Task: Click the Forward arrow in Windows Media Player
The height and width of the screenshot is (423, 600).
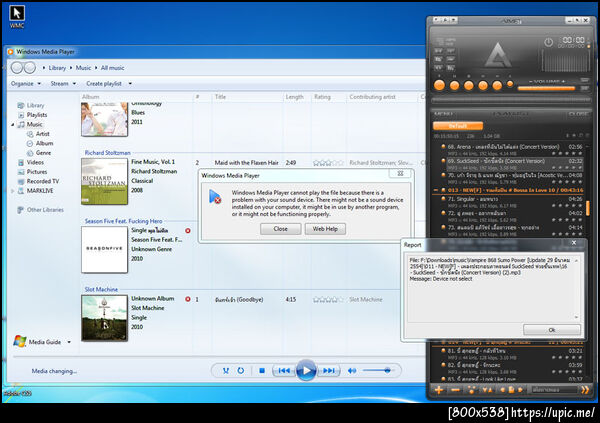Action: click(x=30, y=68)
